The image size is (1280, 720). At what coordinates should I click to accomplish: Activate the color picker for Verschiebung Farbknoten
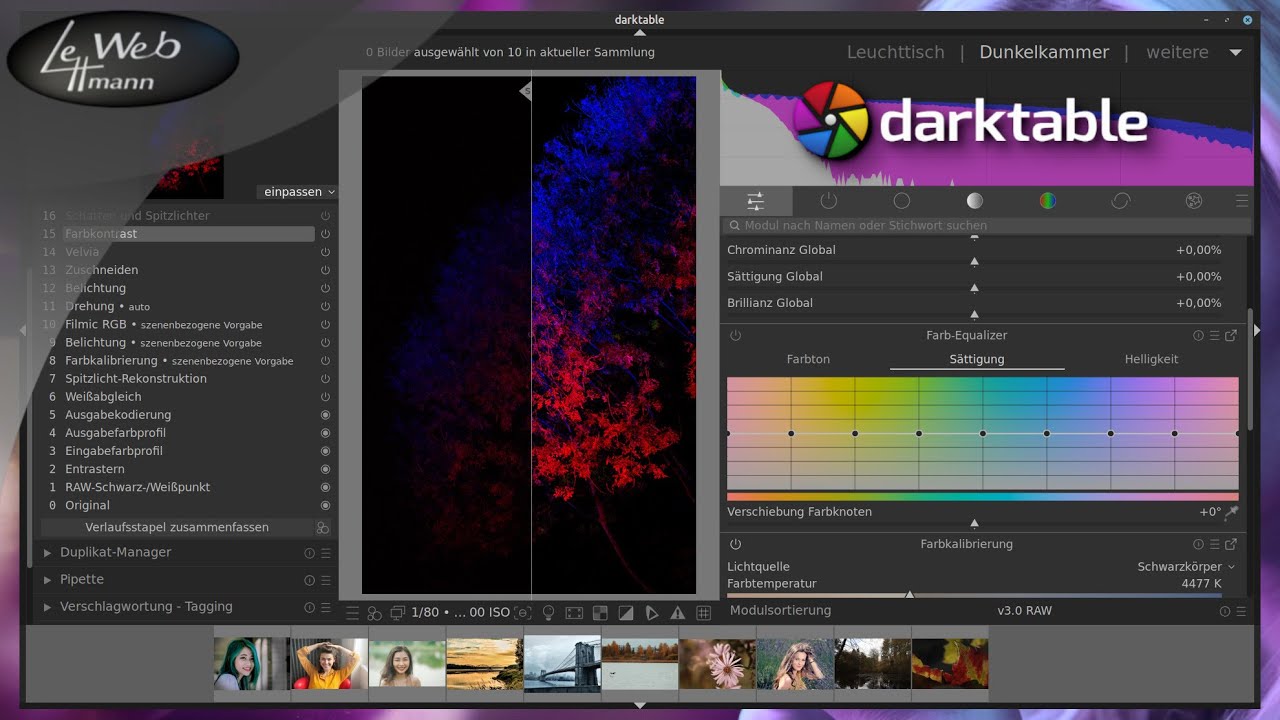1232,512
